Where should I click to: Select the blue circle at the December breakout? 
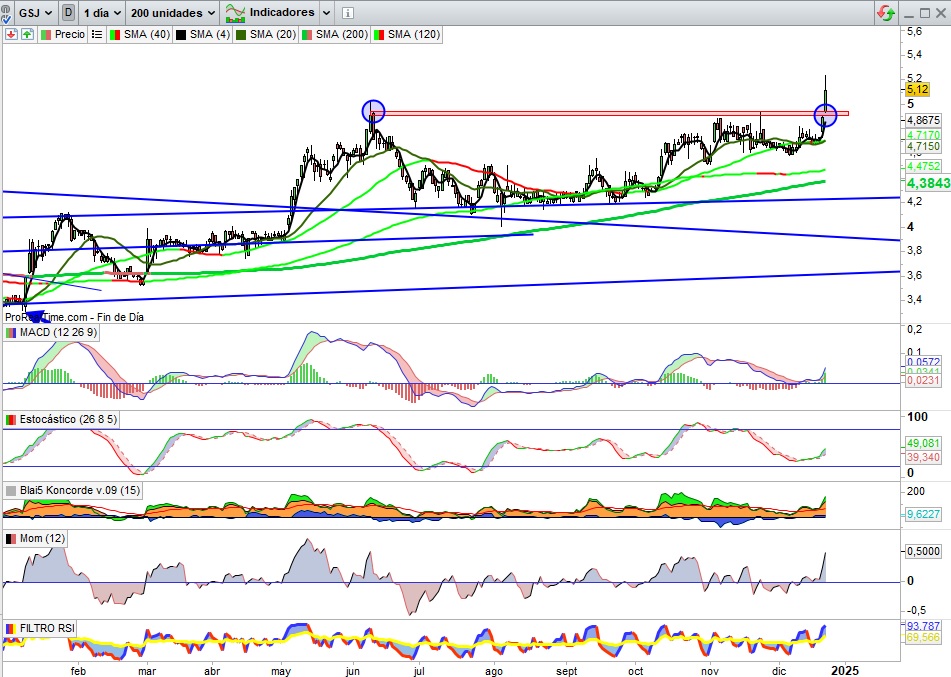click(825, 115)
